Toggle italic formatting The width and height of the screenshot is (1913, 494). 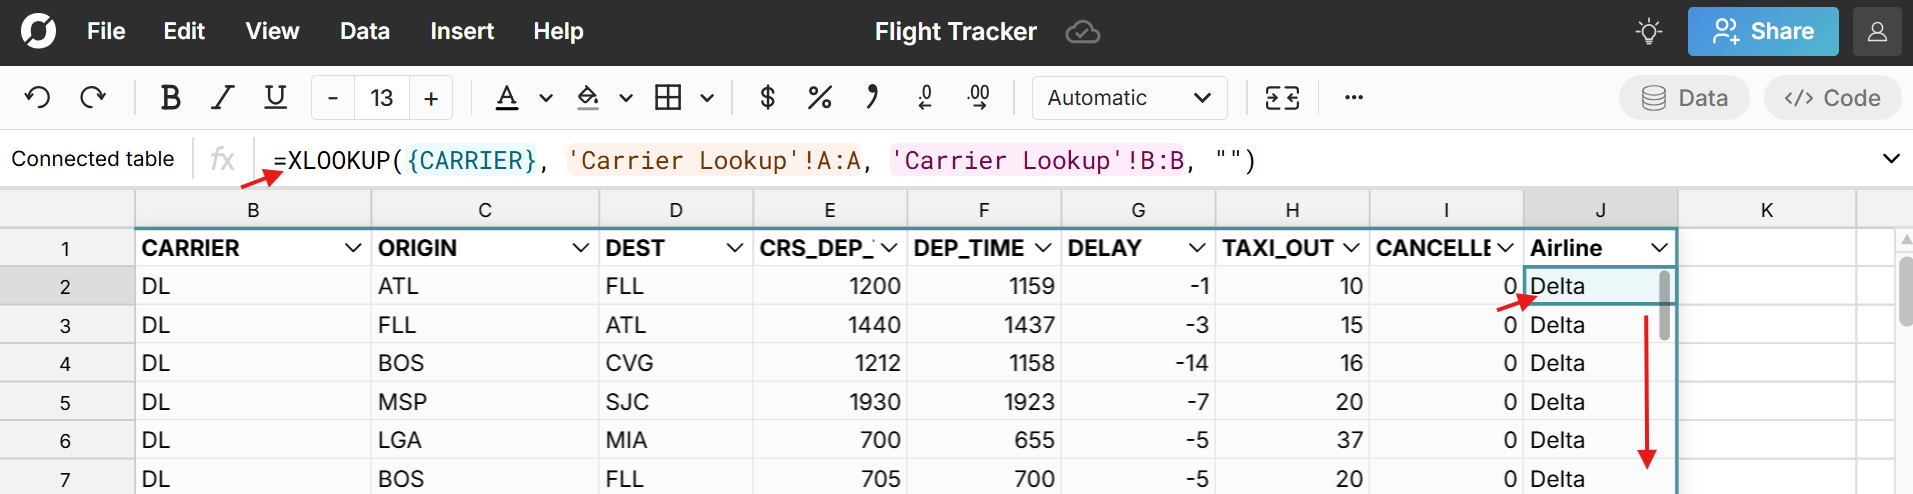(x=222, y=97)
